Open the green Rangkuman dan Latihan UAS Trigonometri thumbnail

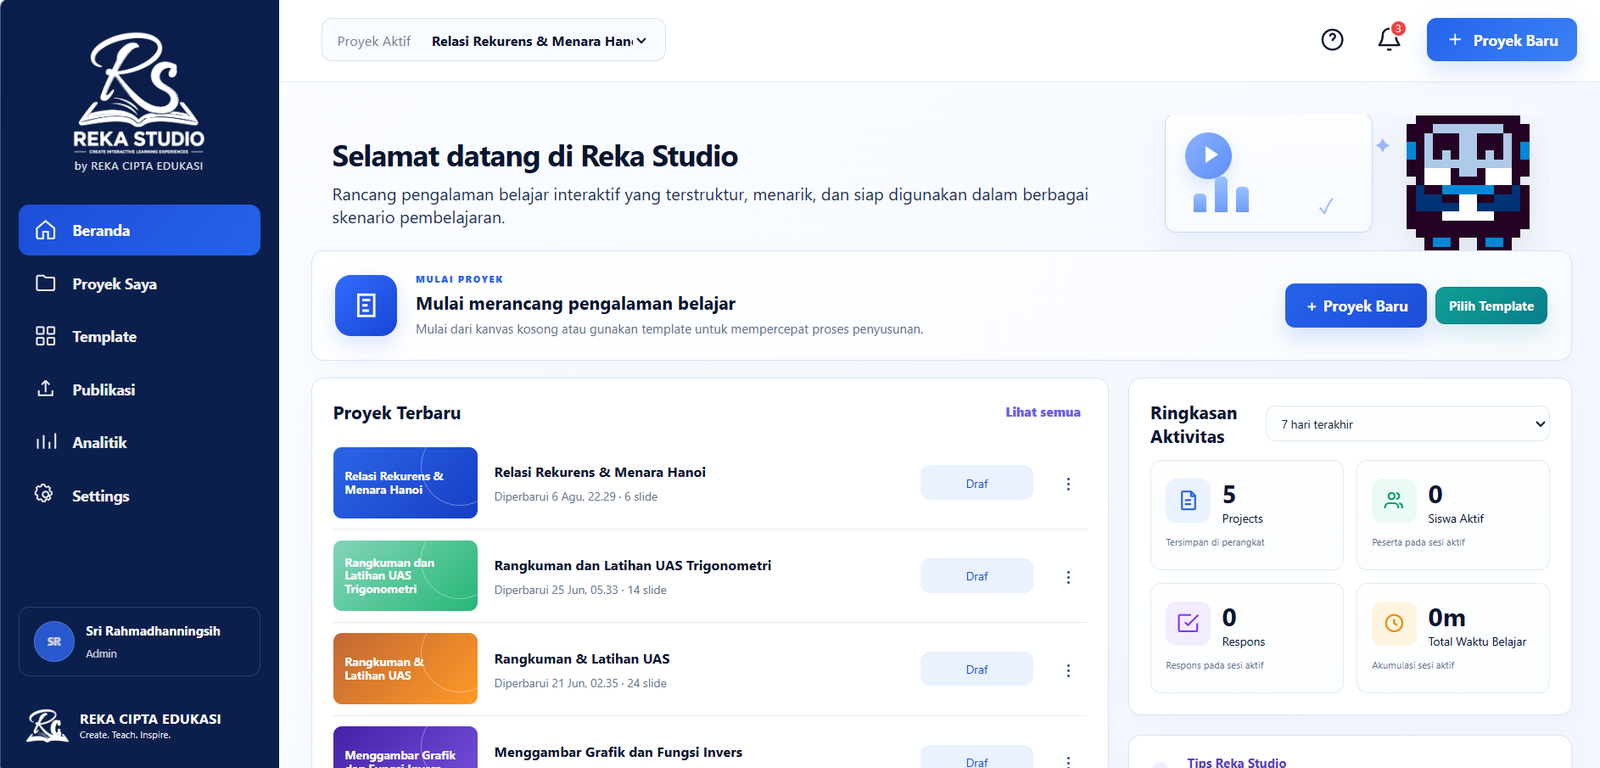[x=405, y=576]
